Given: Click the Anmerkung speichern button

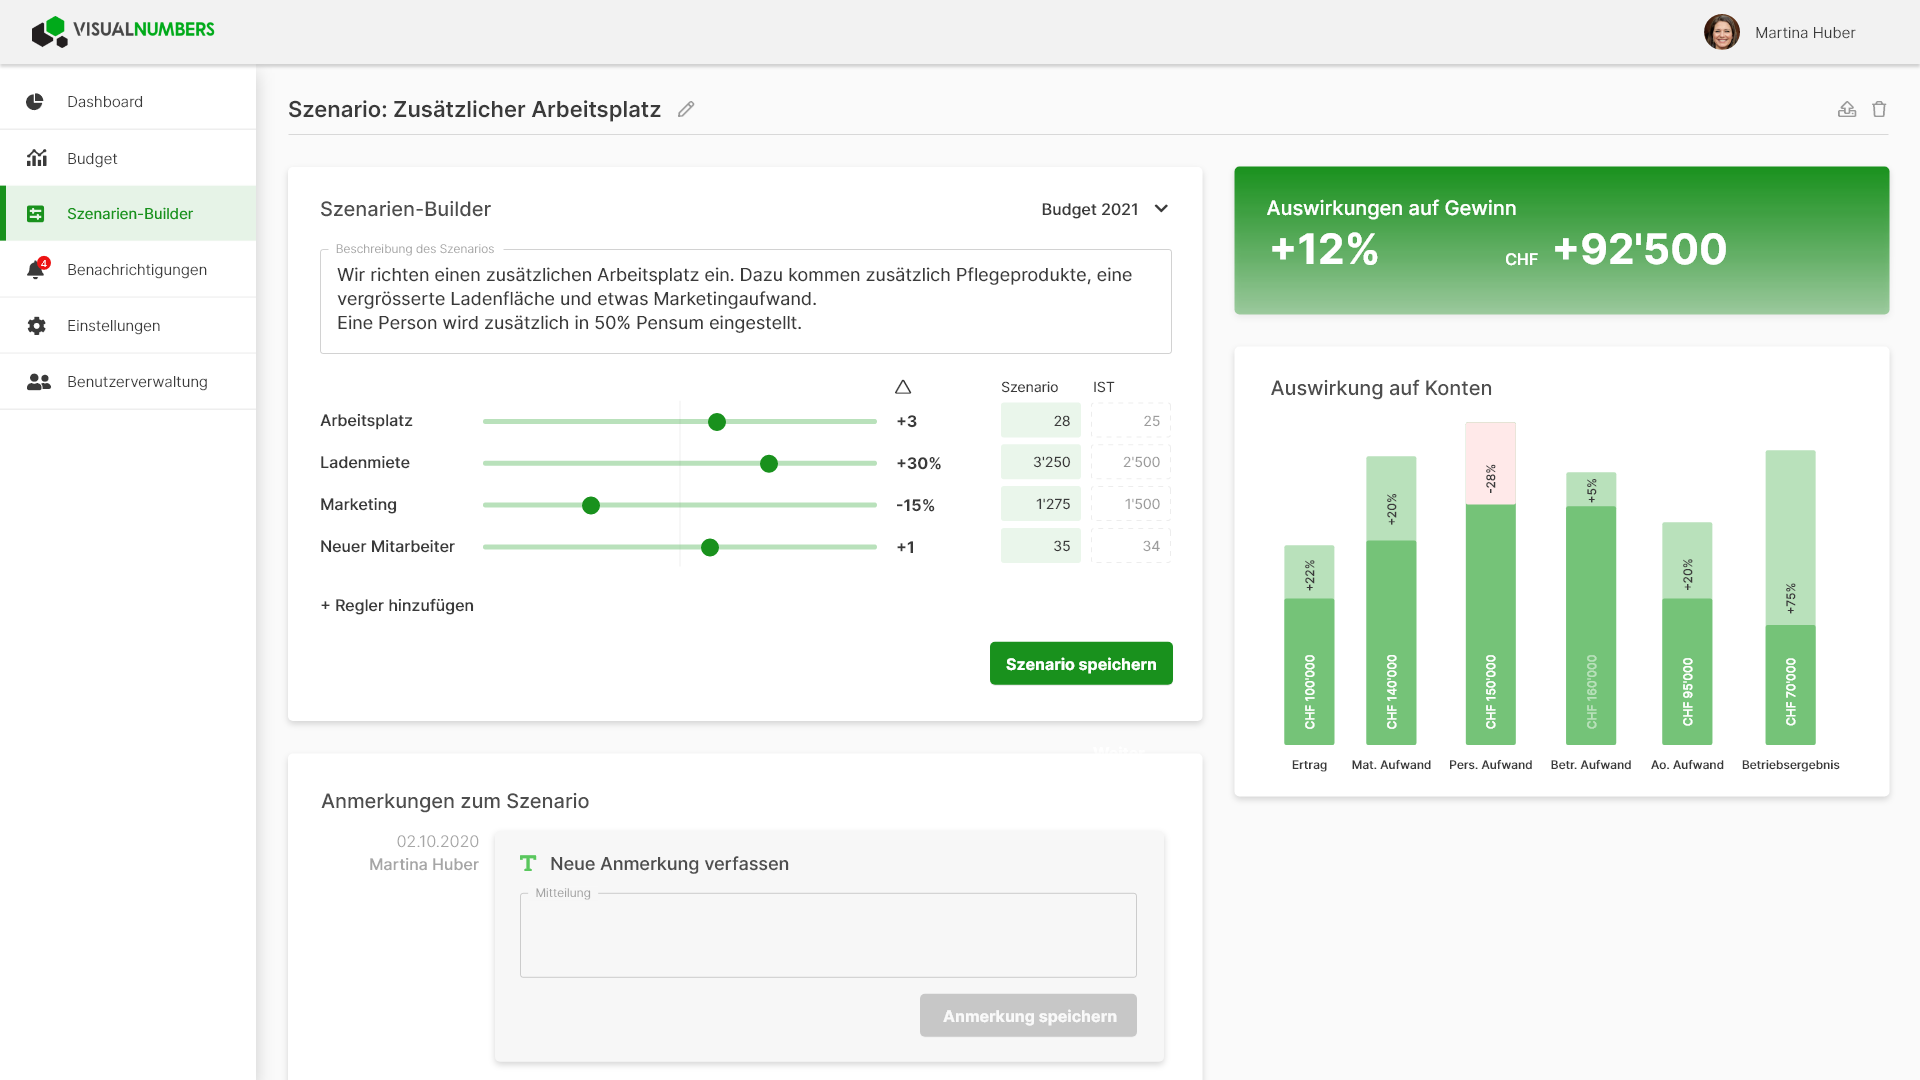Looking at the screenshot, I should pos(1028,1015).
